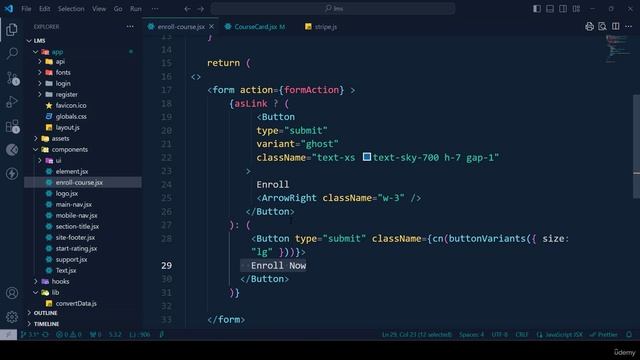Close the enroll-course.jsx tab
The height and width of the screenshot is (360, 640).
pos(211,27)
